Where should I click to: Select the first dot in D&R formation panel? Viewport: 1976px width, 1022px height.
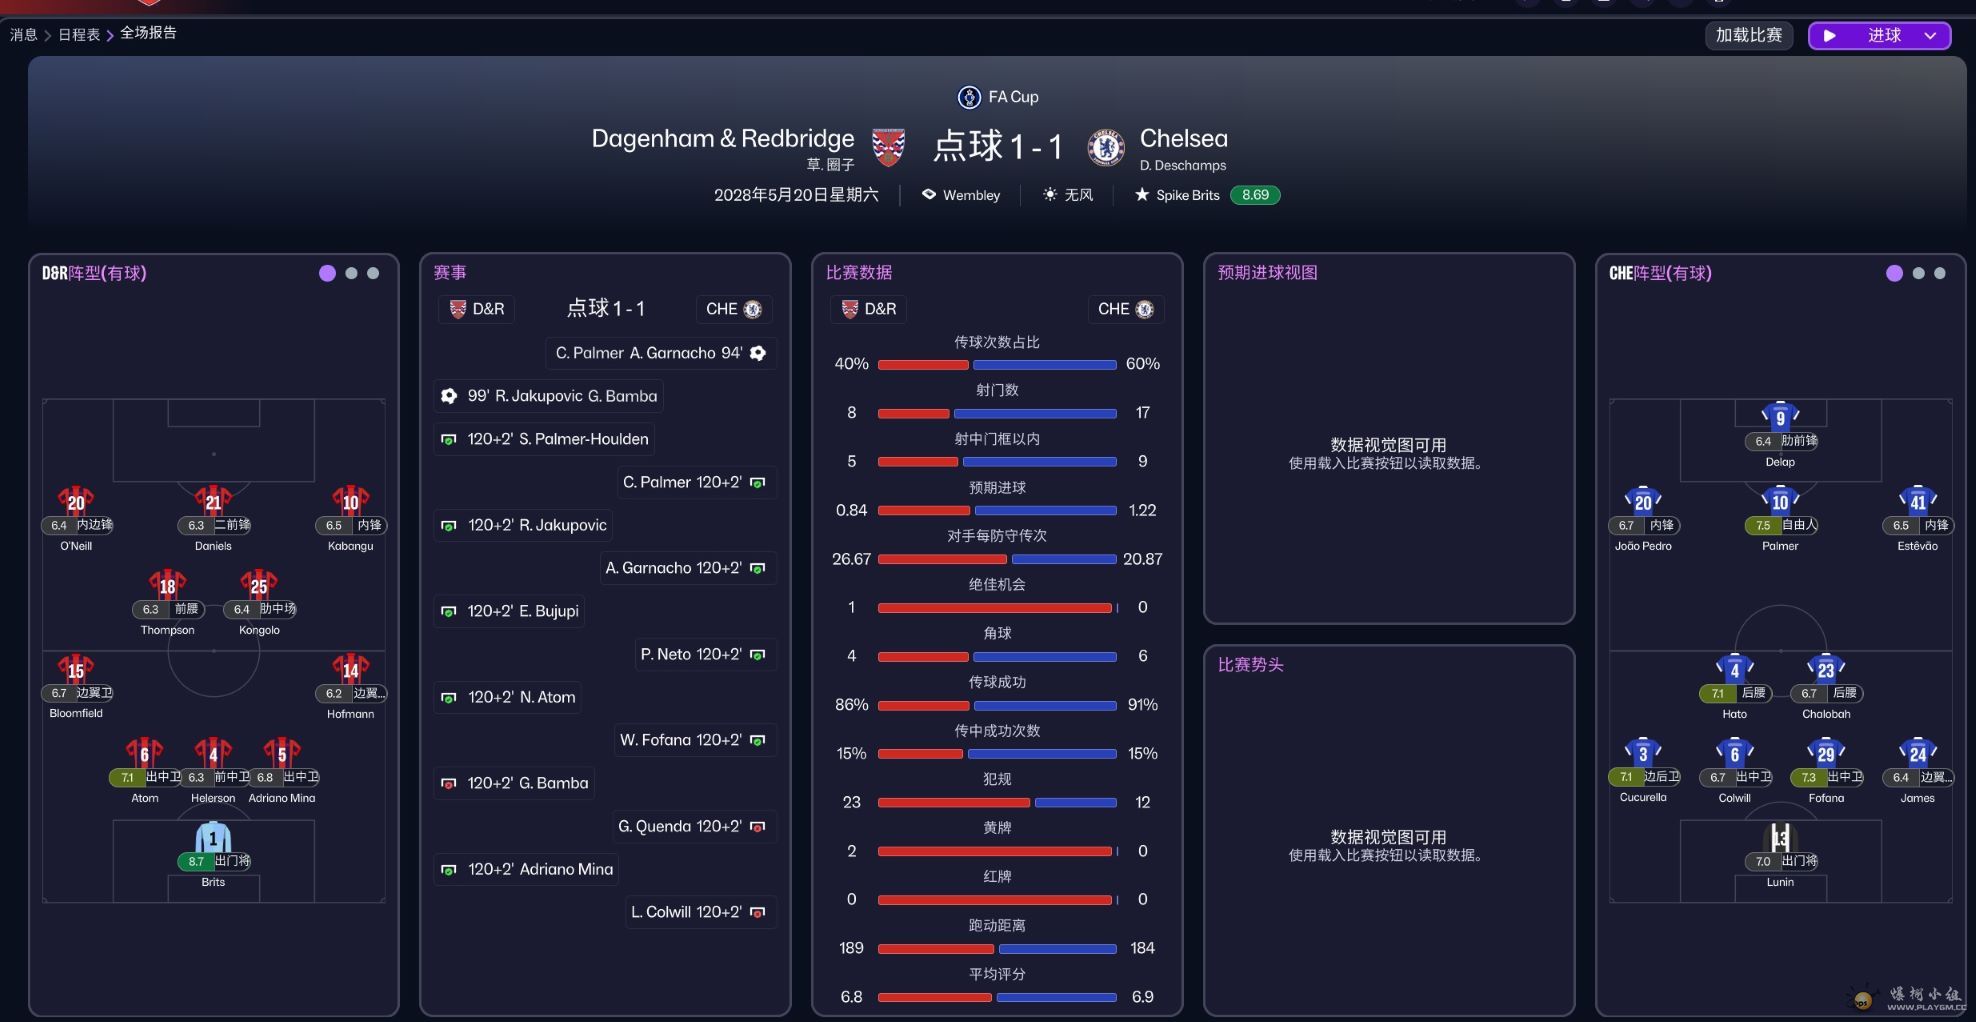(327, 273)
